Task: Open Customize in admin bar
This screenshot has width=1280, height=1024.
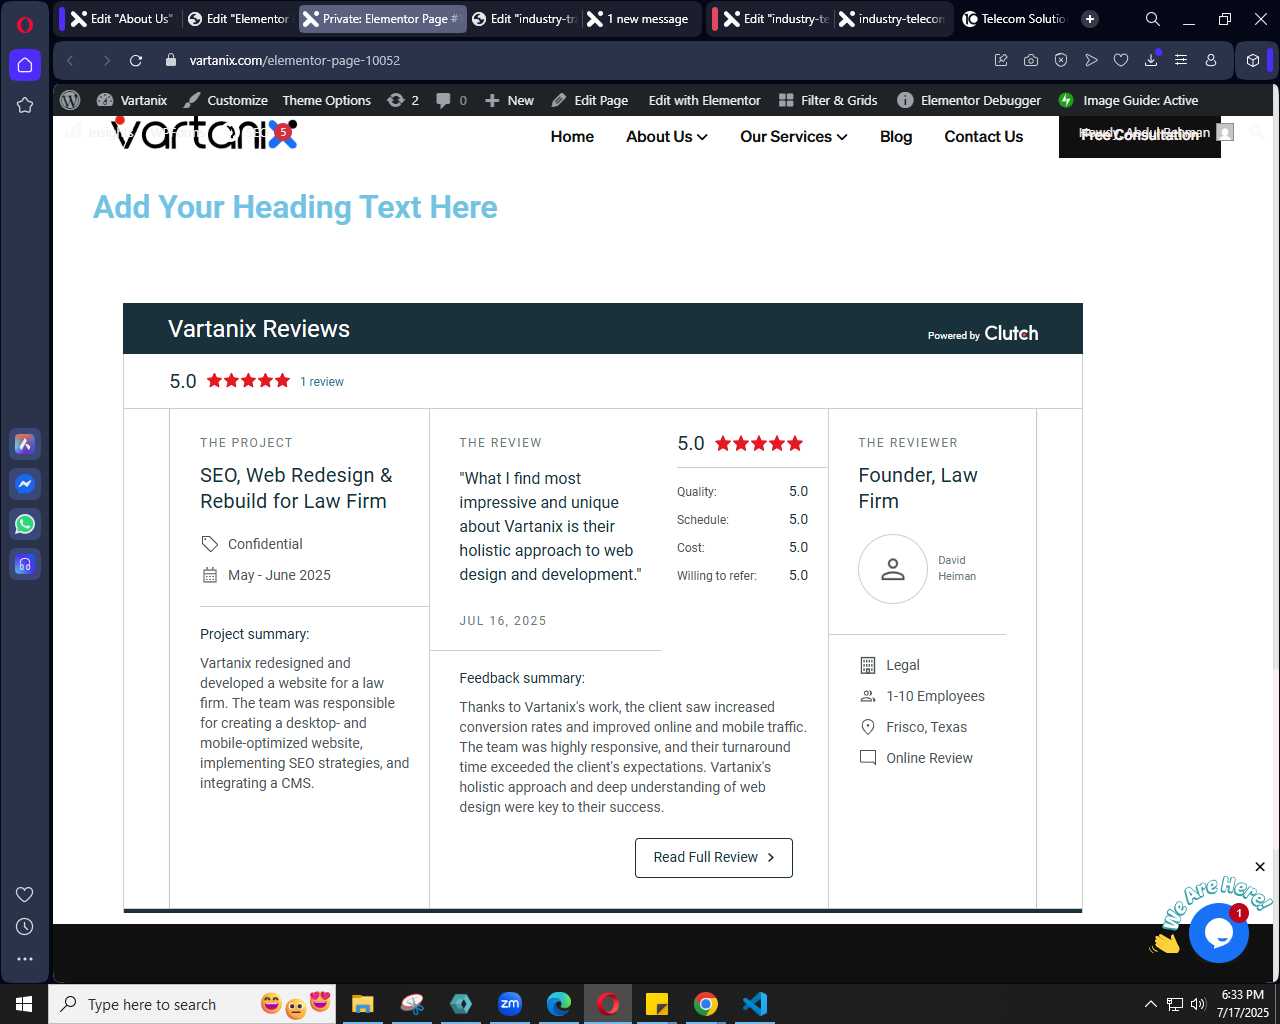Action: tap(226, 100)
